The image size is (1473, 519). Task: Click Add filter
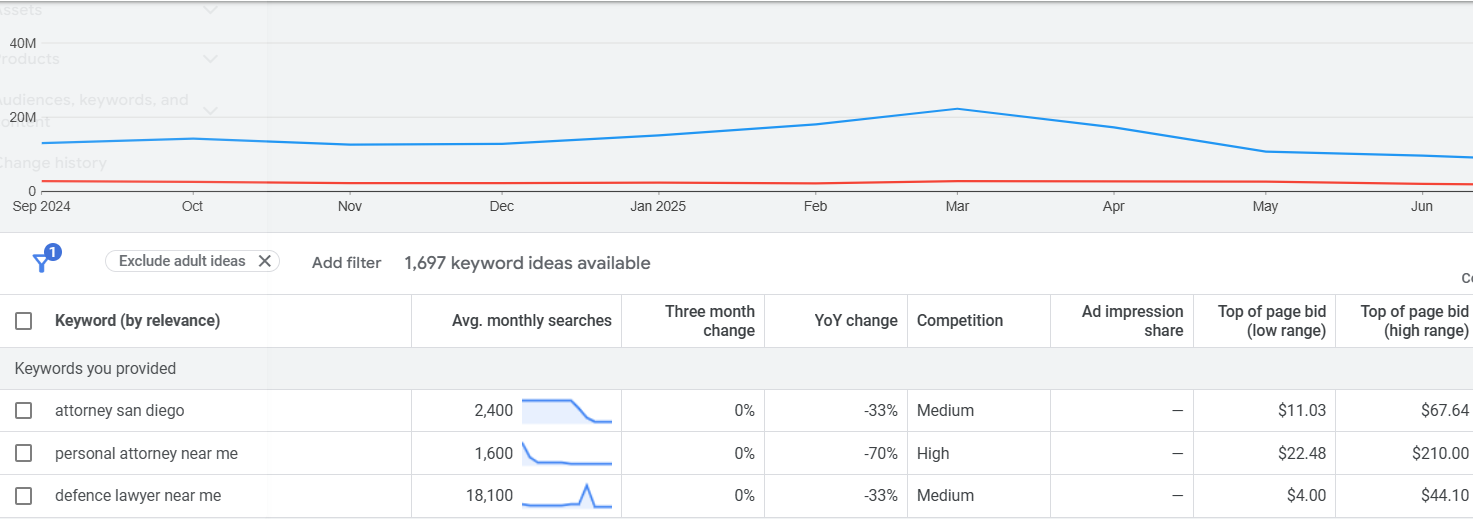tap(346, 263)
